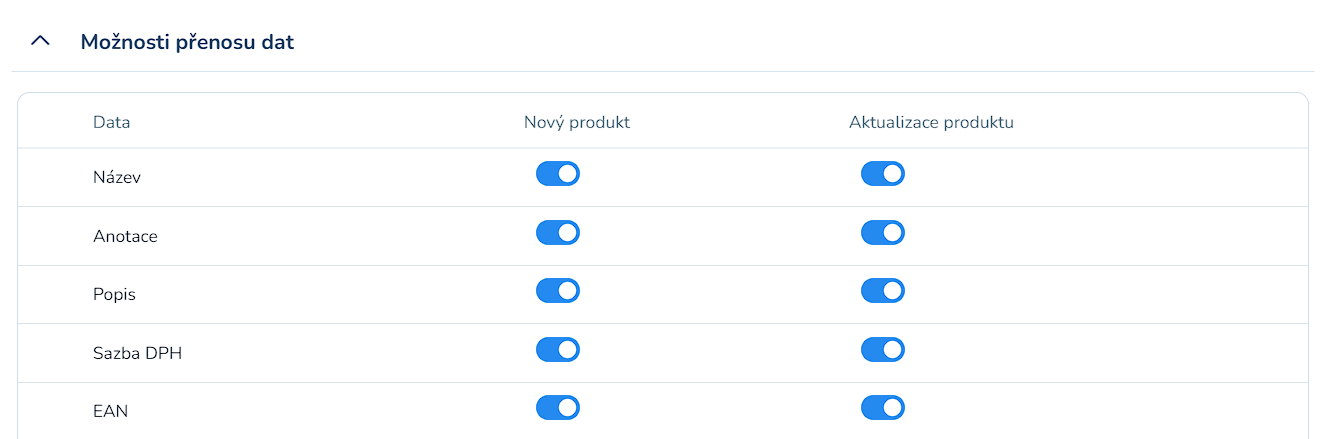Screen dimensions: 1325x439
Task: Disable EAN for Aktualizace produktu
Action: pyautogui.click(x=883, y=408)
